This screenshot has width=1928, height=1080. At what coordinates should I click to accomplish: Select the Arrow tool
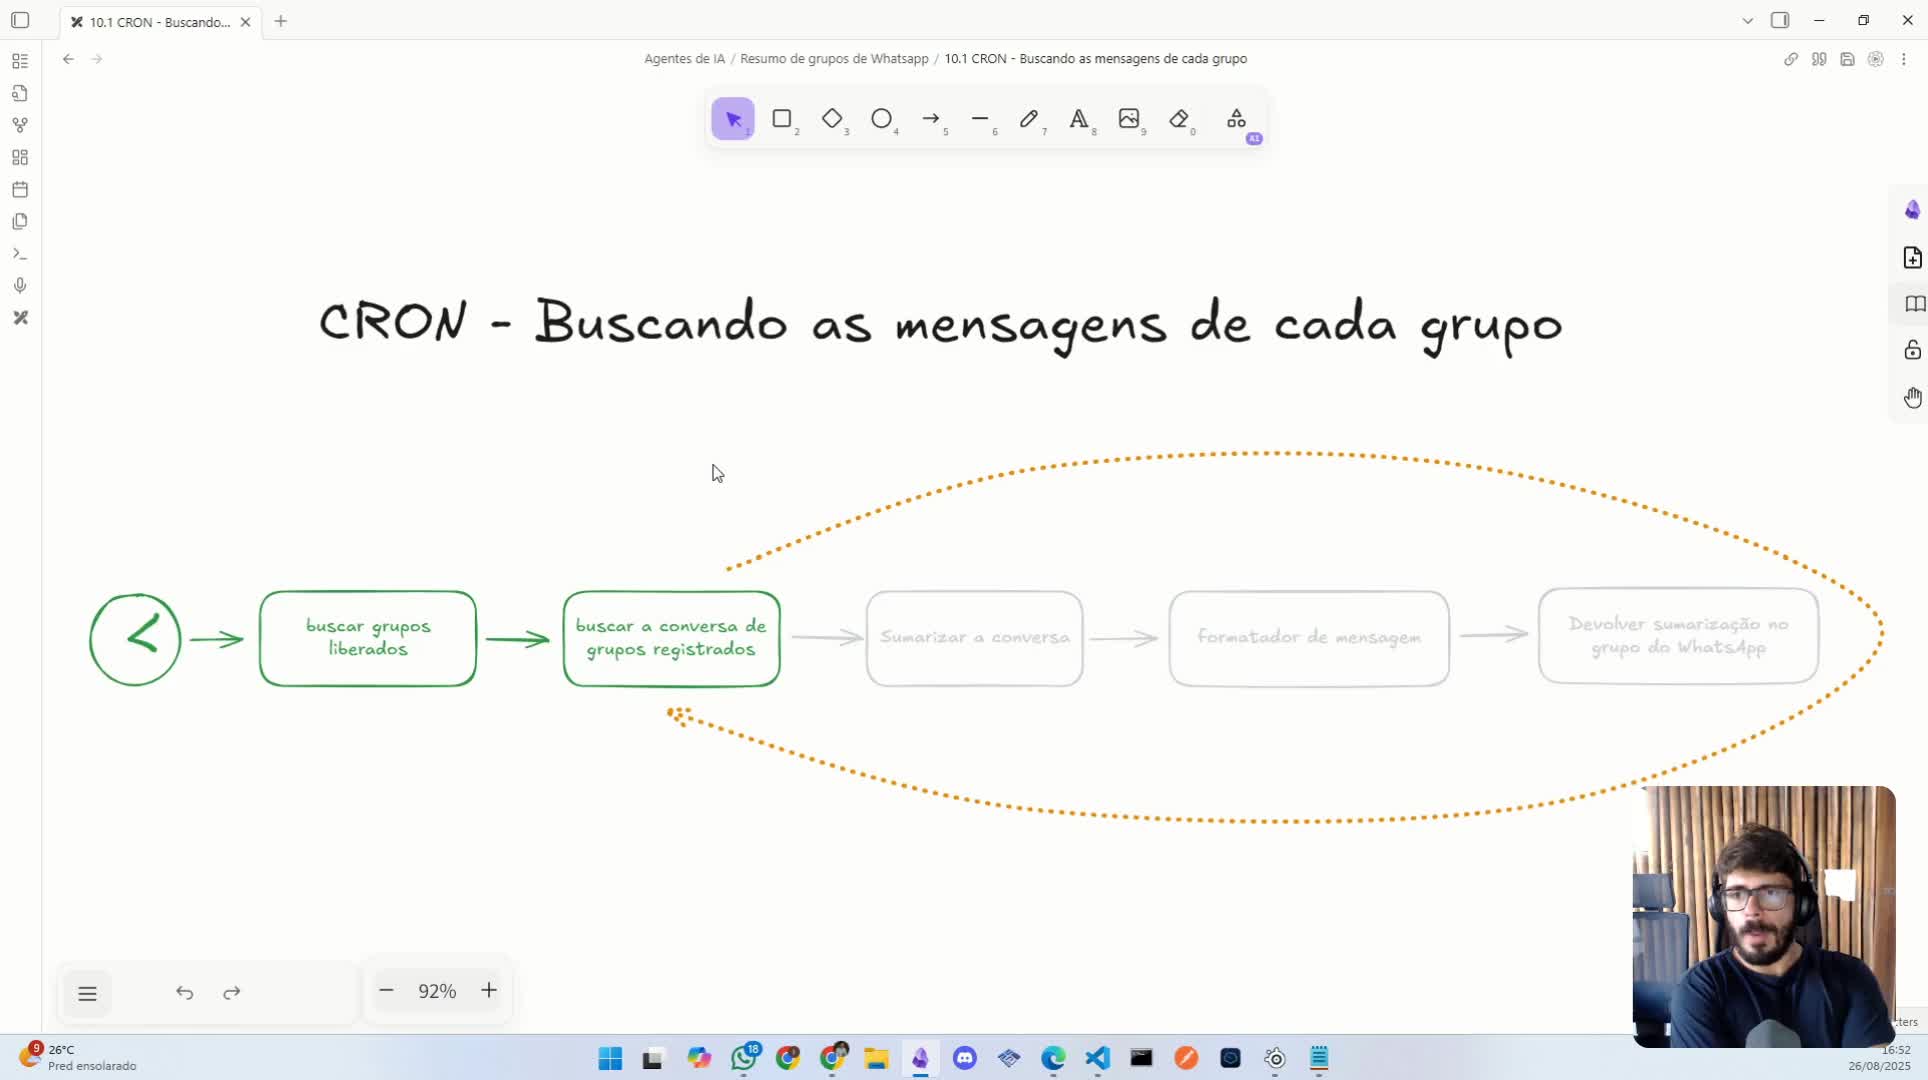[x=932, y=119]
